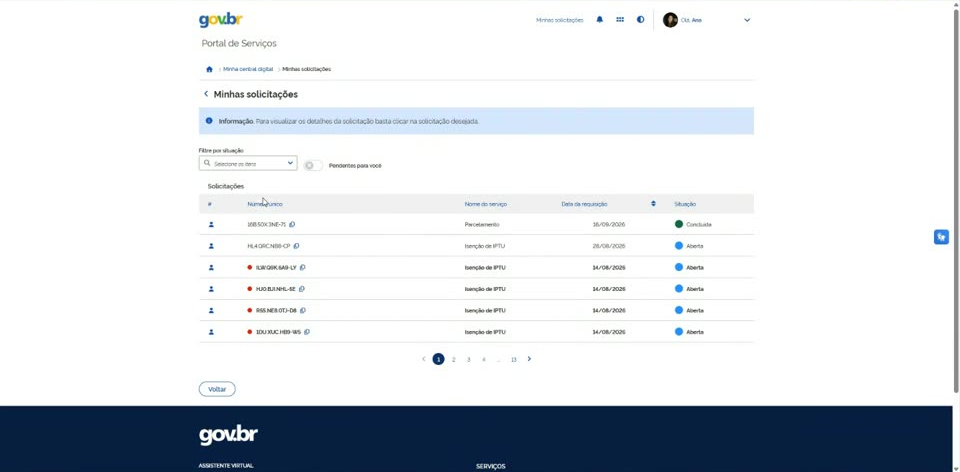Click the Situação column header

click(x=684, y=204)
